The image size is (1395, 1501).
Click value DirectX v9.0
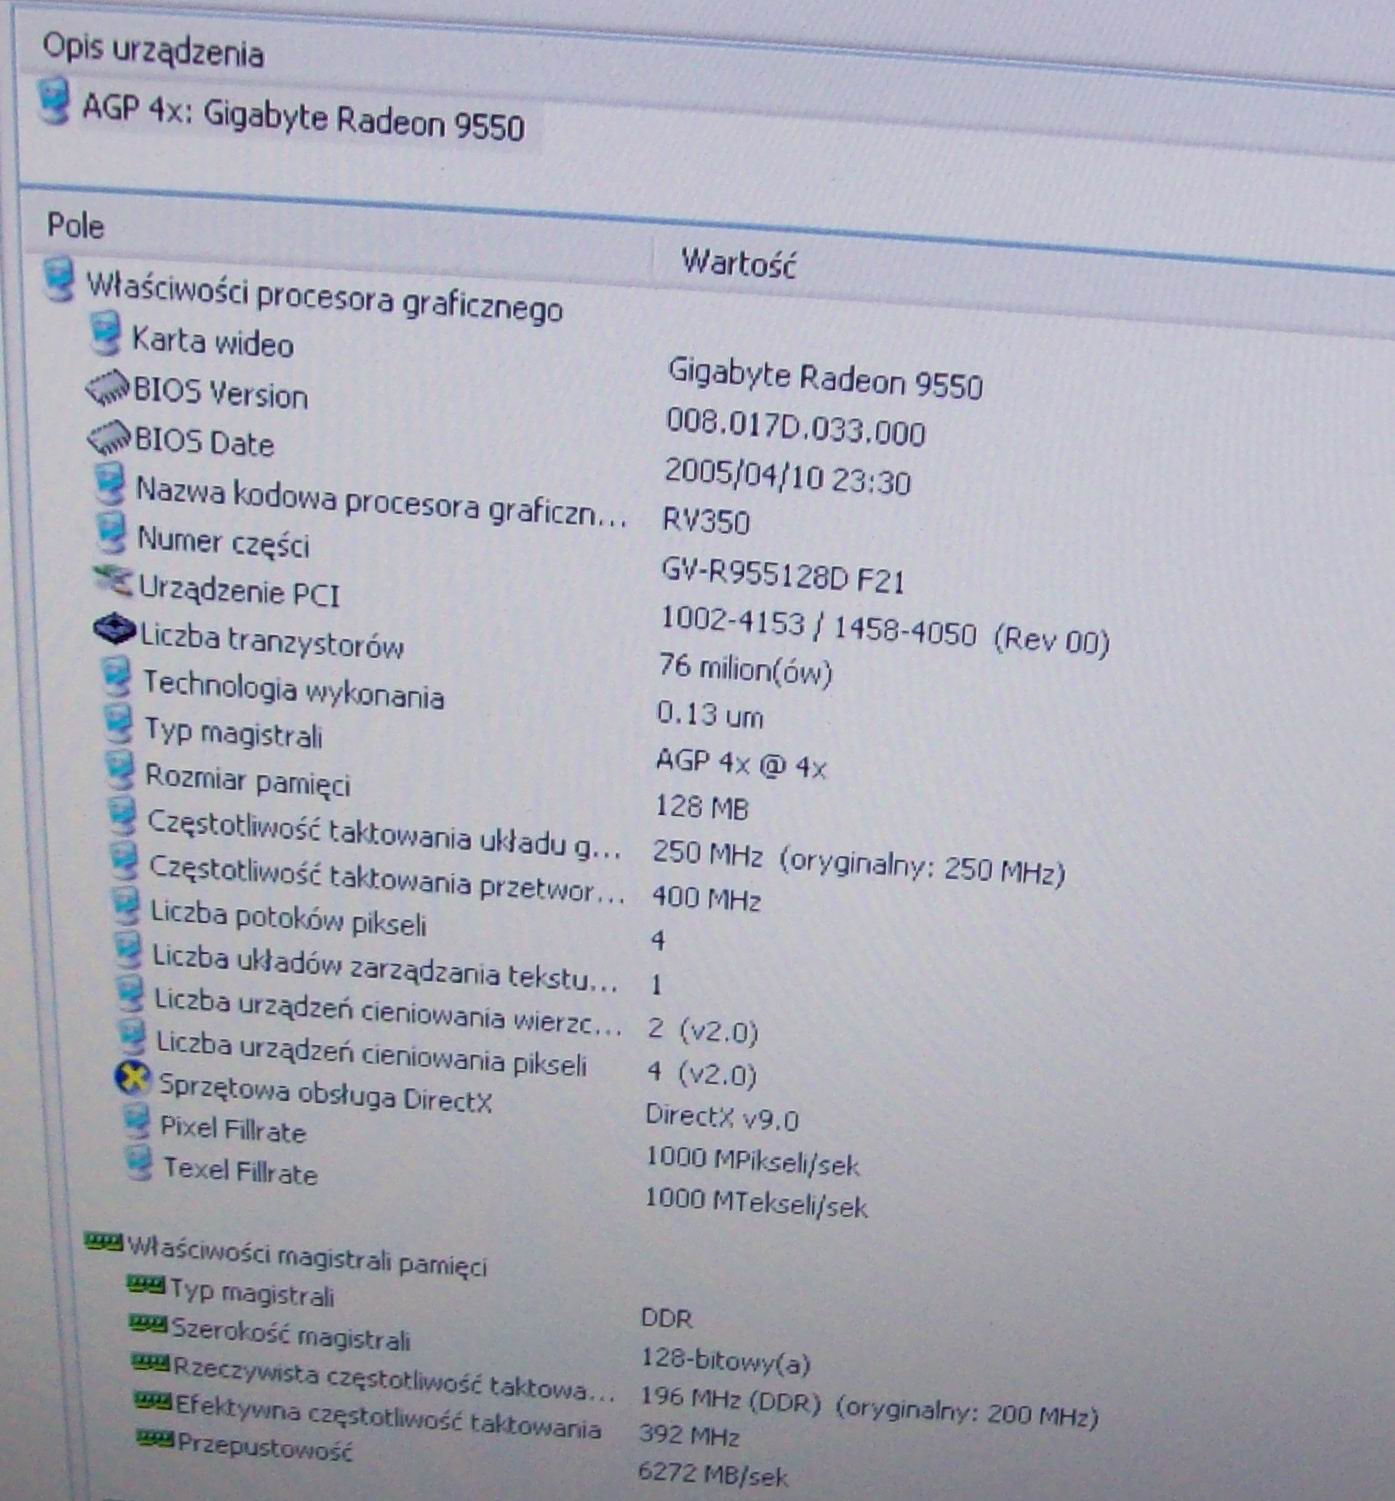(722, 1117)
